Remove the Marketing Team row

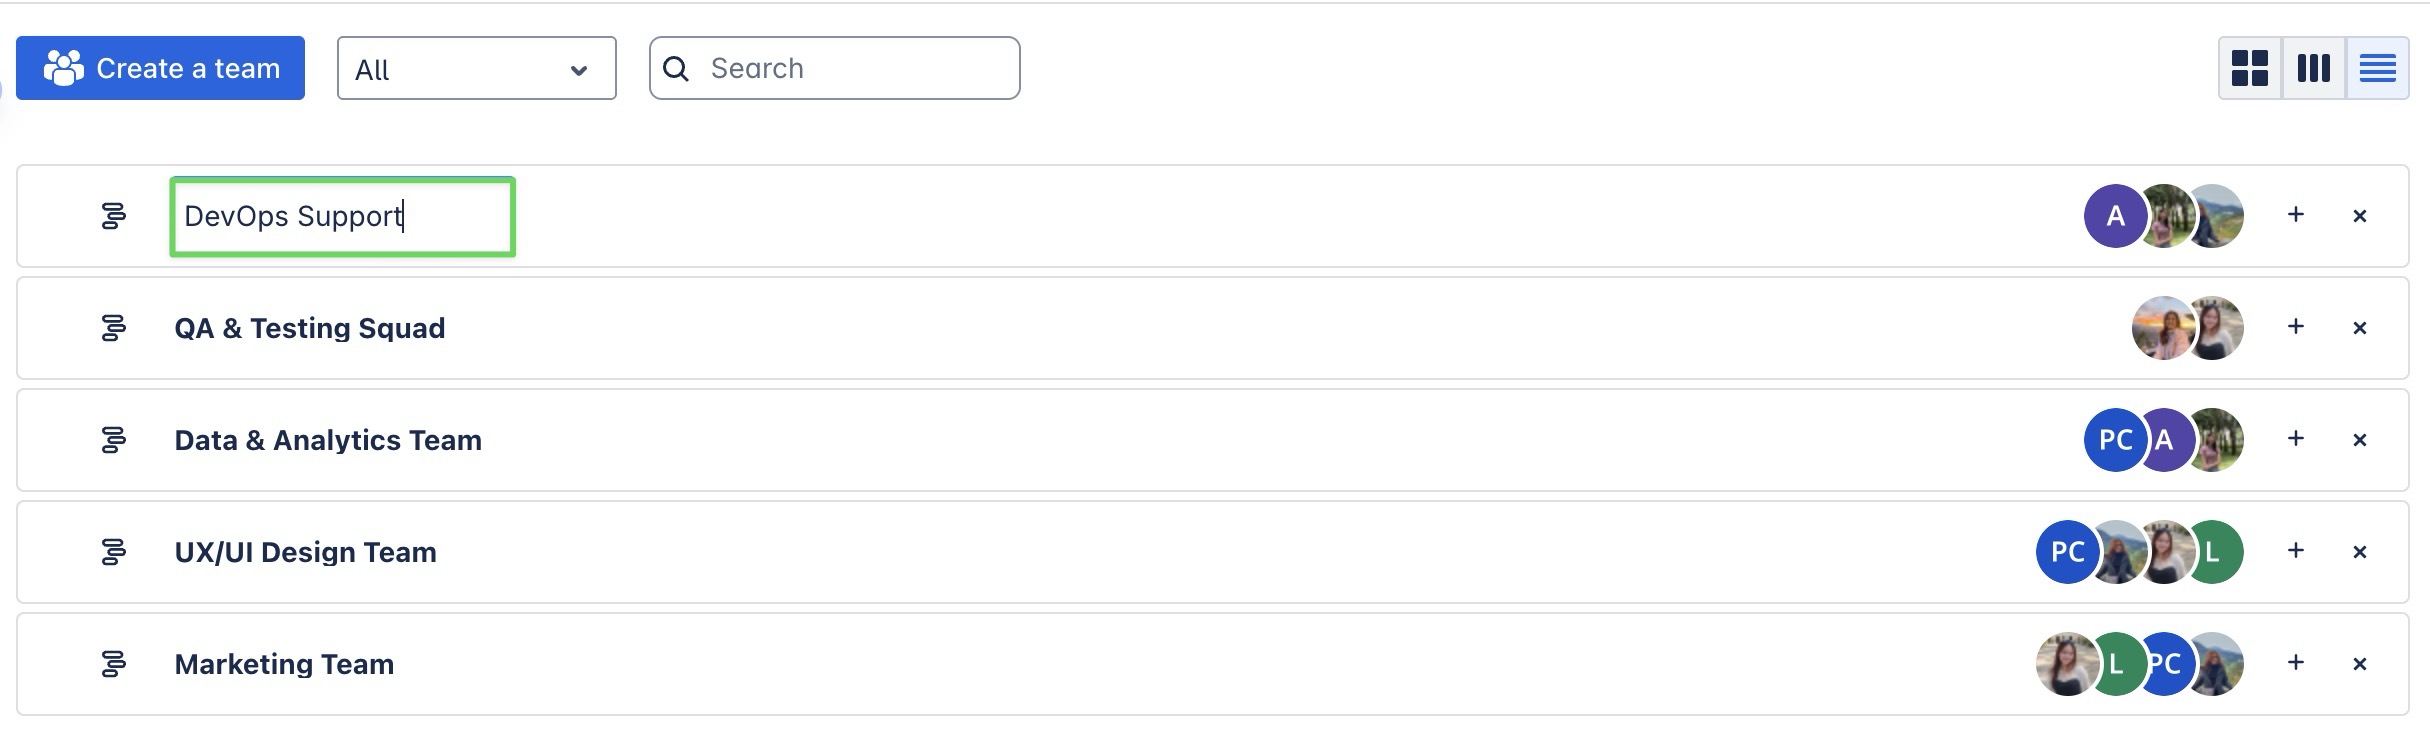coord(2360,664)
